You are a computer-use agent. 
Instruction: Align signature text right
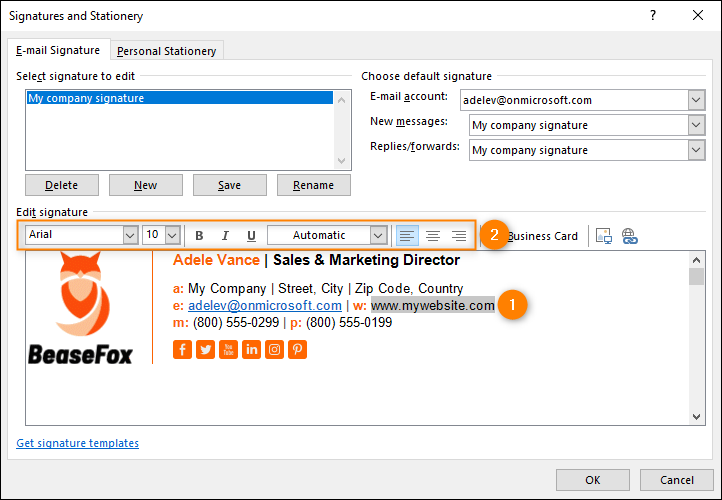pos(459,236)
